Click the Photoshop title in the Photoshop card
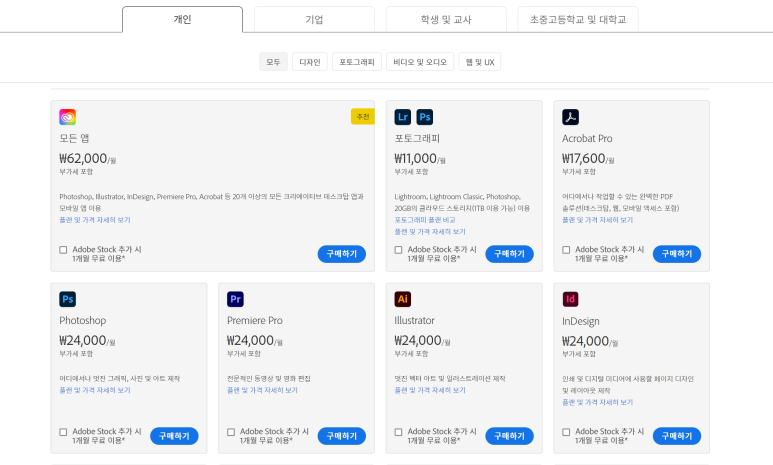This screenshot has height=465, width=773. pyautogui.click(x=83, y=321)
